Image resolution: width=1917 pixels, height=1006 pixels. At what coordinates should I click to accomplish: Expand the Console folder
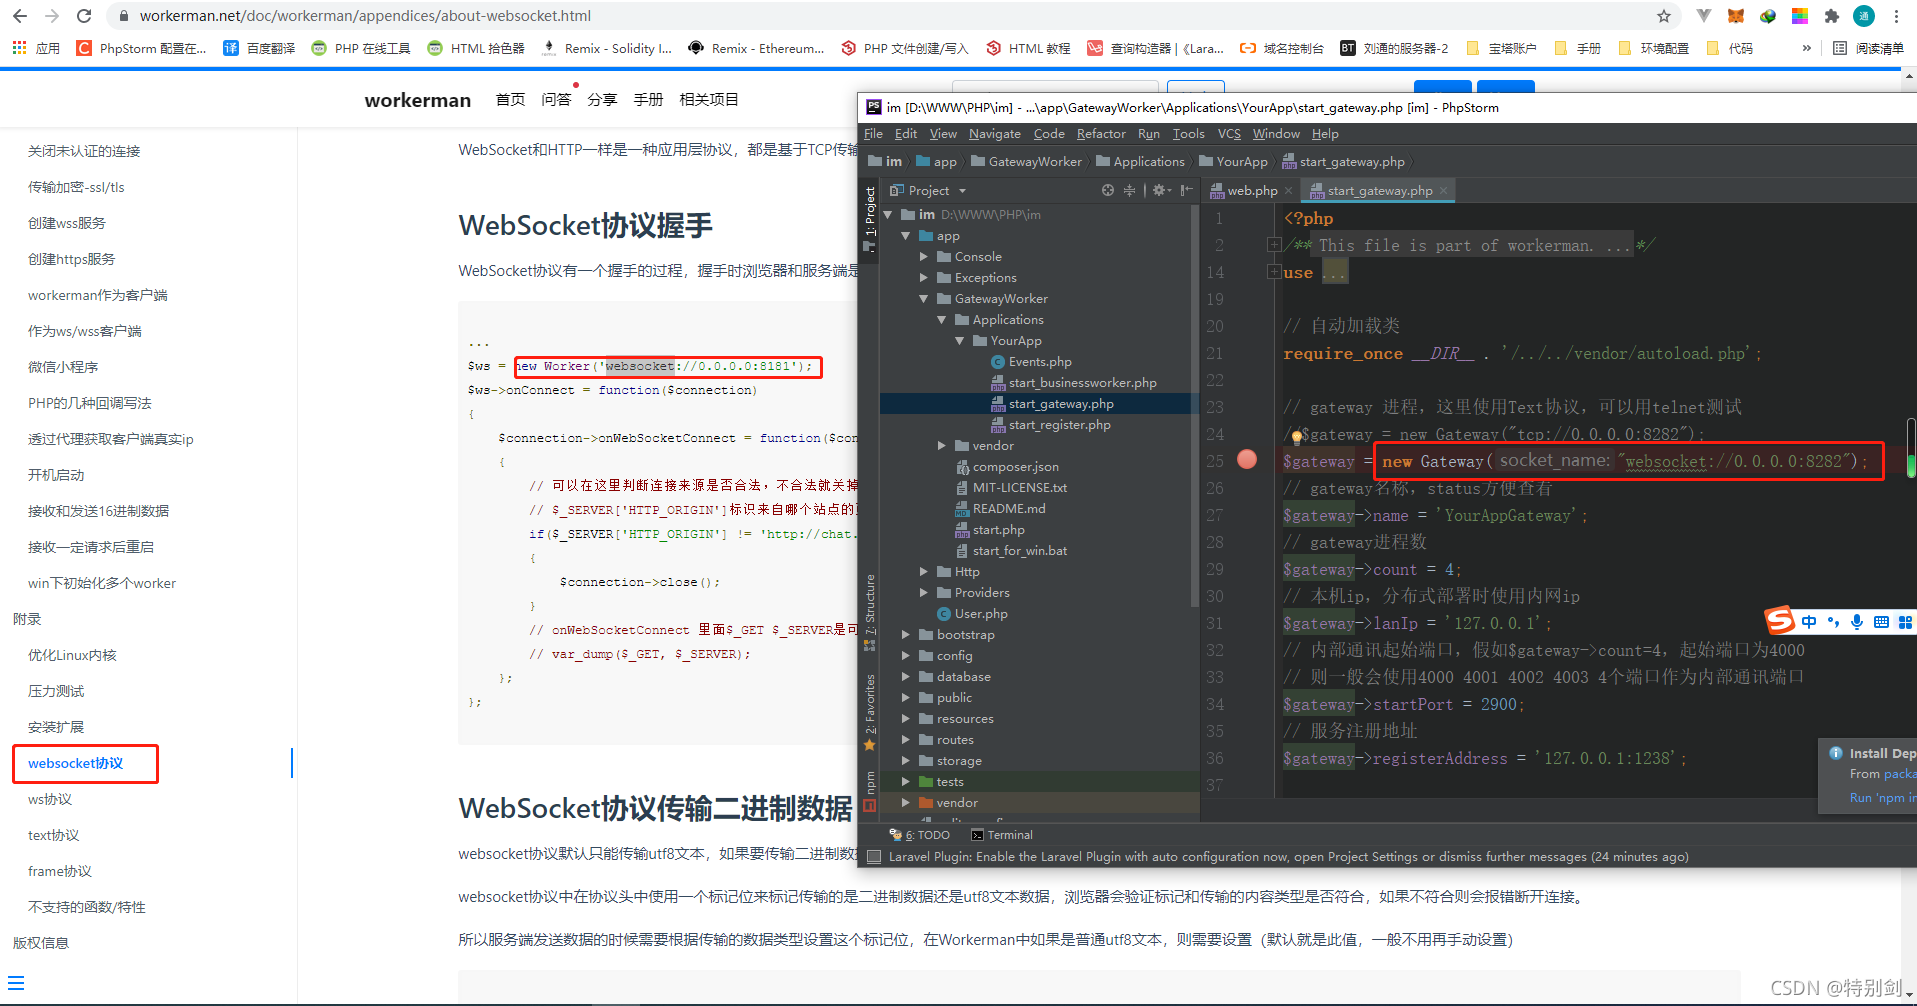(924, 257)
